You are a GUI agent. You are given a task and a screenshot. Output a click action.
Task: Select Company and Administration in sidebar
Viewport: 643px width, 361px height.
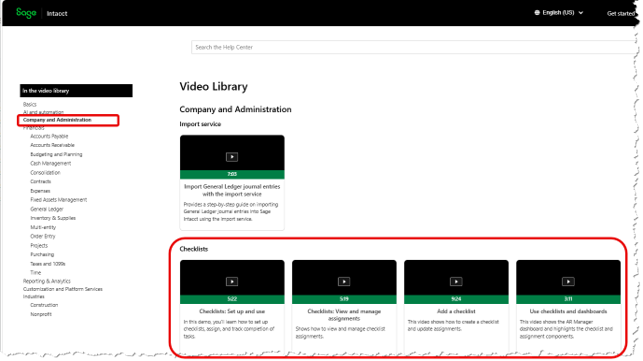[57, 120]
